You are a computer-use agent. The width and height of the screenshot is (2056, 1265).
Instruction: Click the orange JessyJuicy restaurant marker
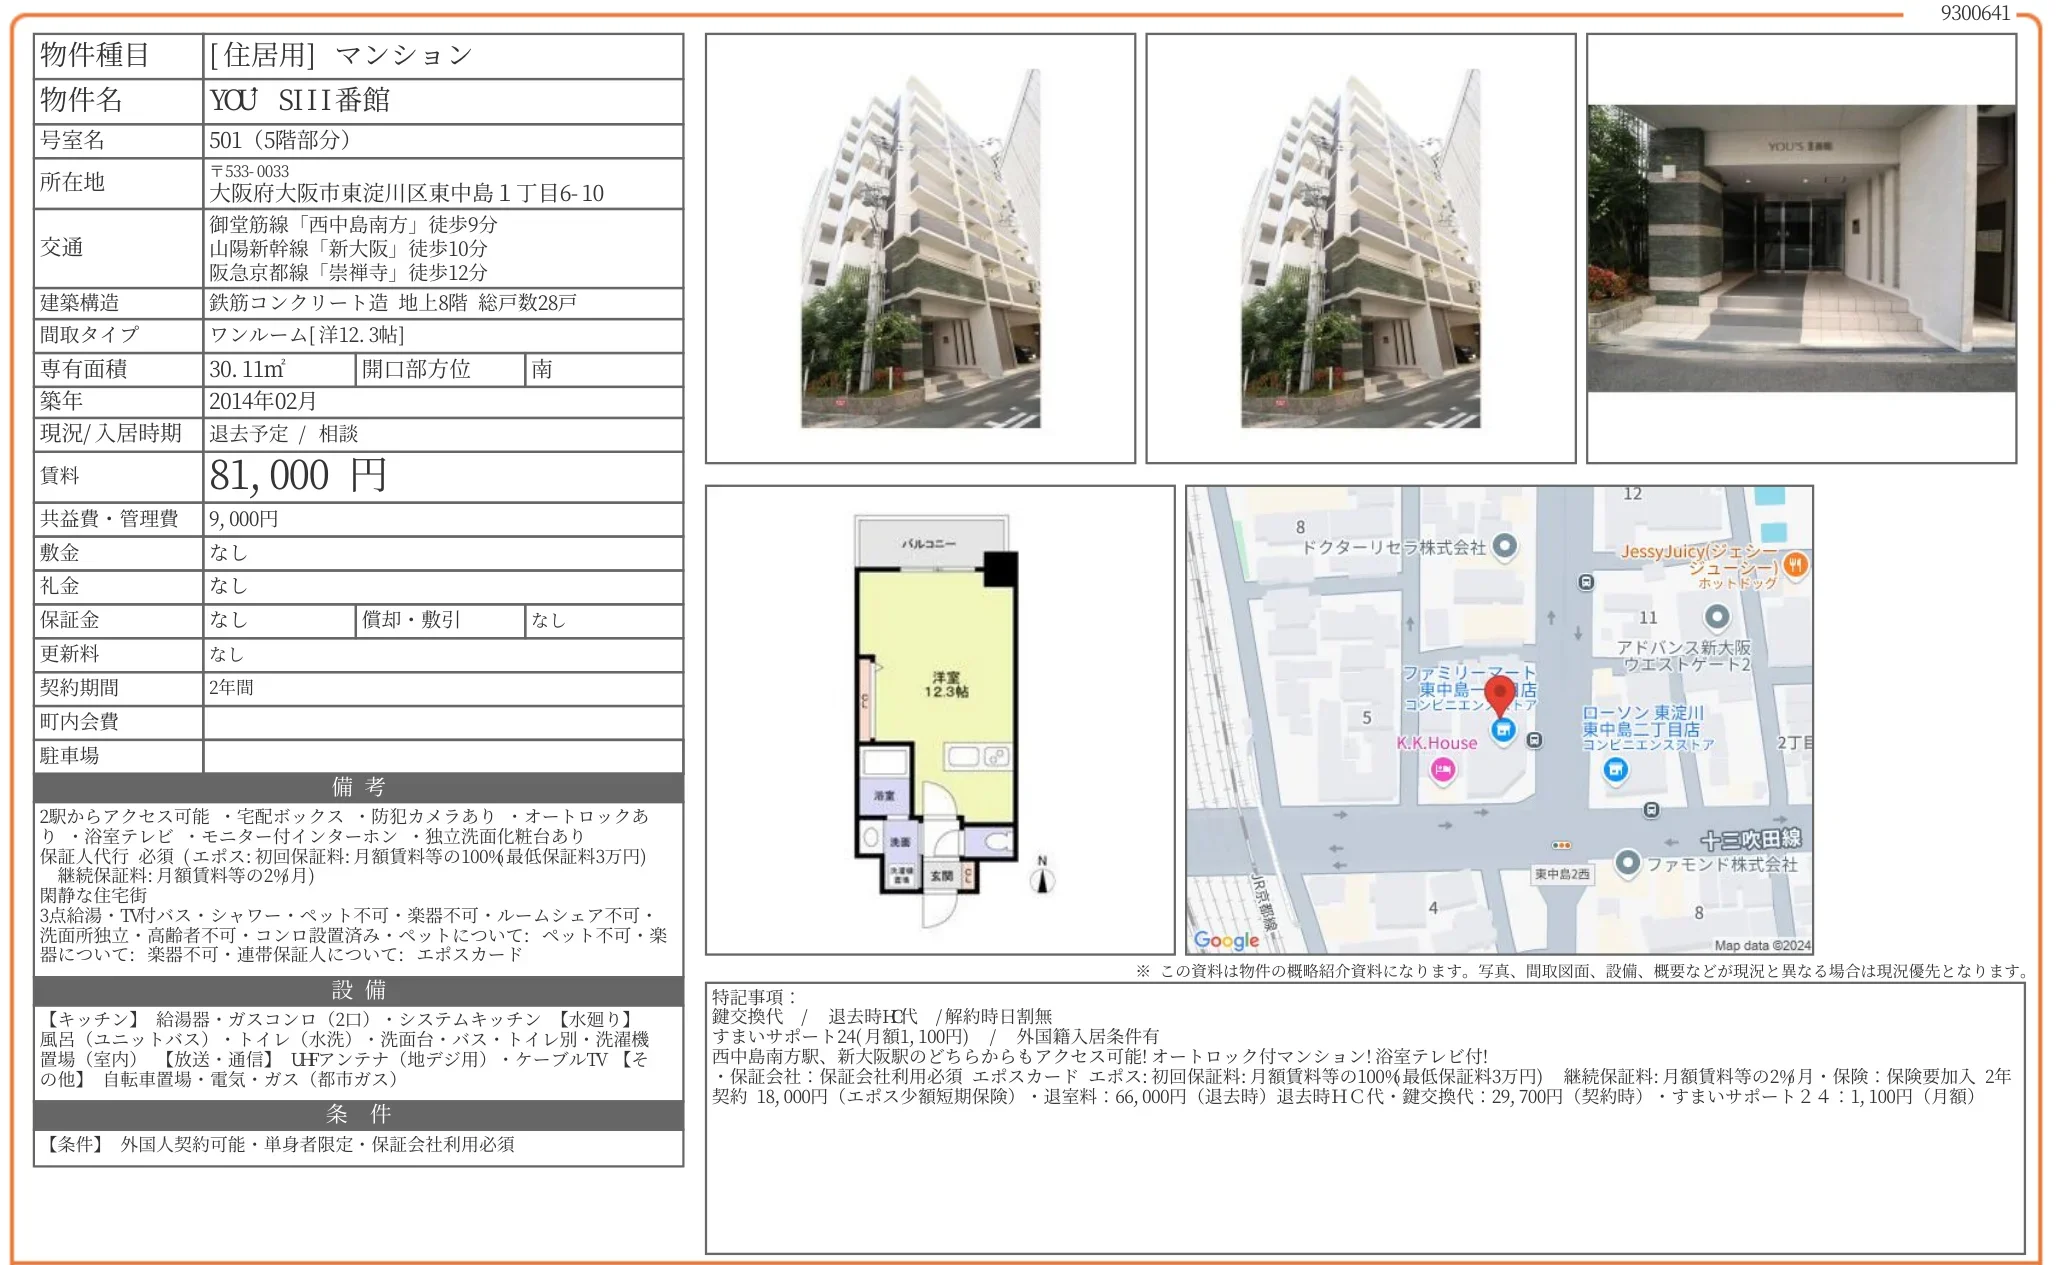coord(1795,565)
